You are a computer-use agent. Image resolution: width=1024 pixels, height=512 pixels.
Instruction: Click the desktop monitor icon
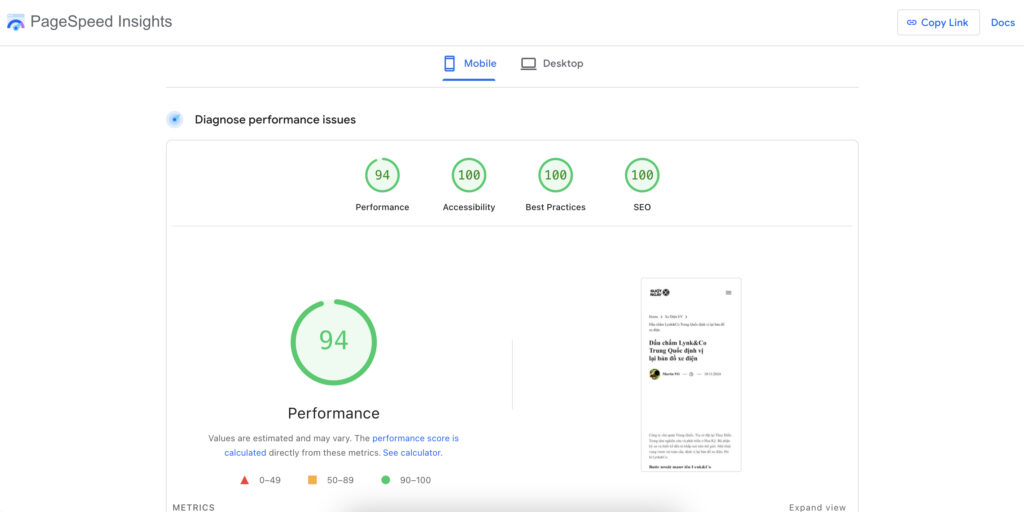click(528, 64)
